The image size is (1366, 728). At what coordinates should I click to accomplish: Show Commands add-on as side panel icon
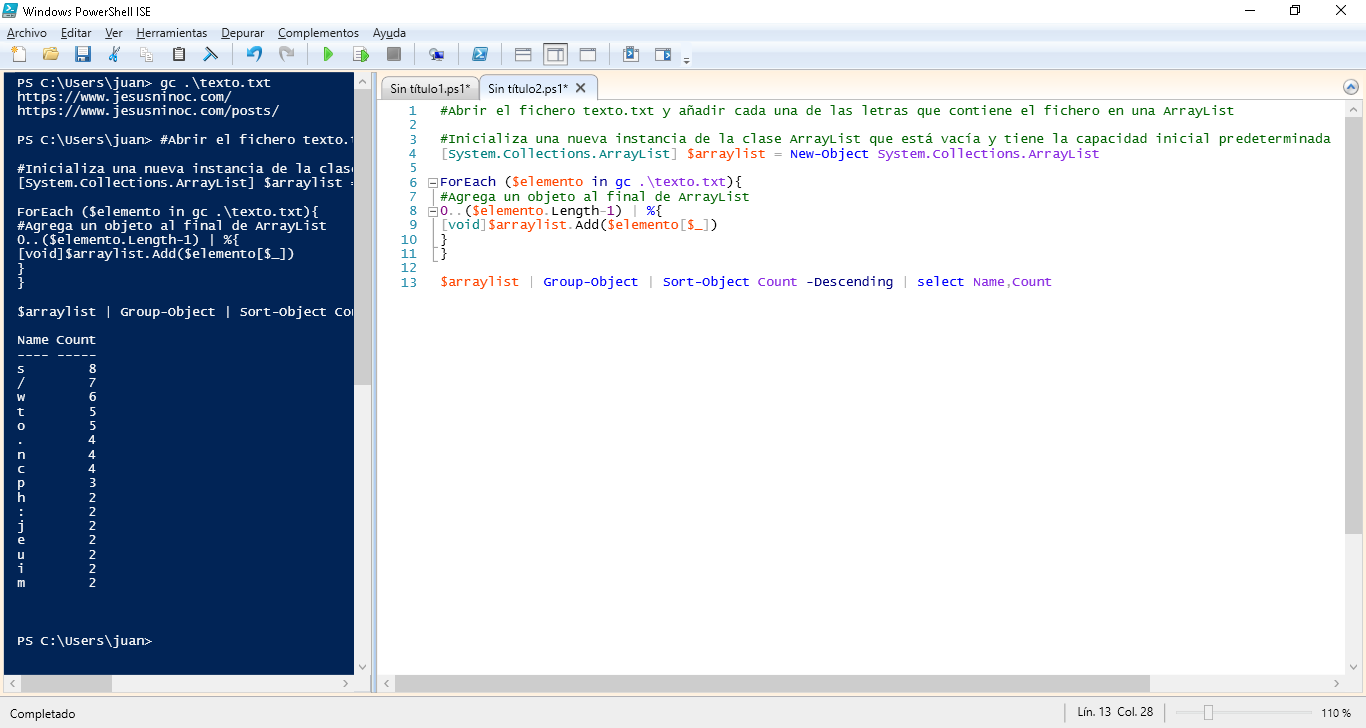click(663, 54)
